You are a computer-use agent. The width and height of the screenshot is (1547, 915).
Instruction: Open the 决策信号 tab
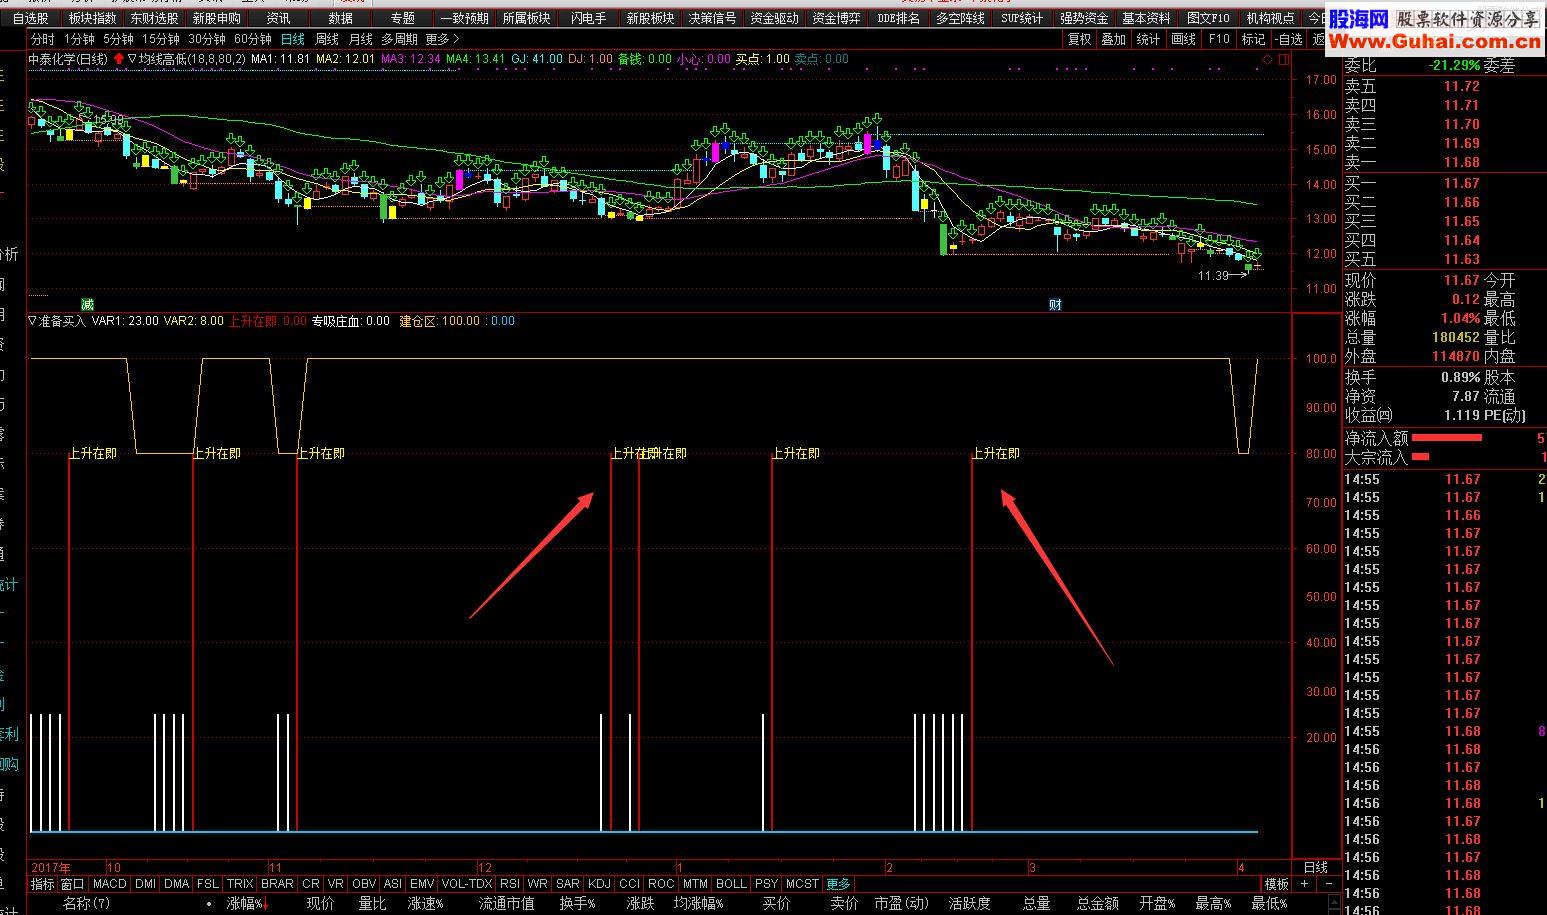point(712,18)
